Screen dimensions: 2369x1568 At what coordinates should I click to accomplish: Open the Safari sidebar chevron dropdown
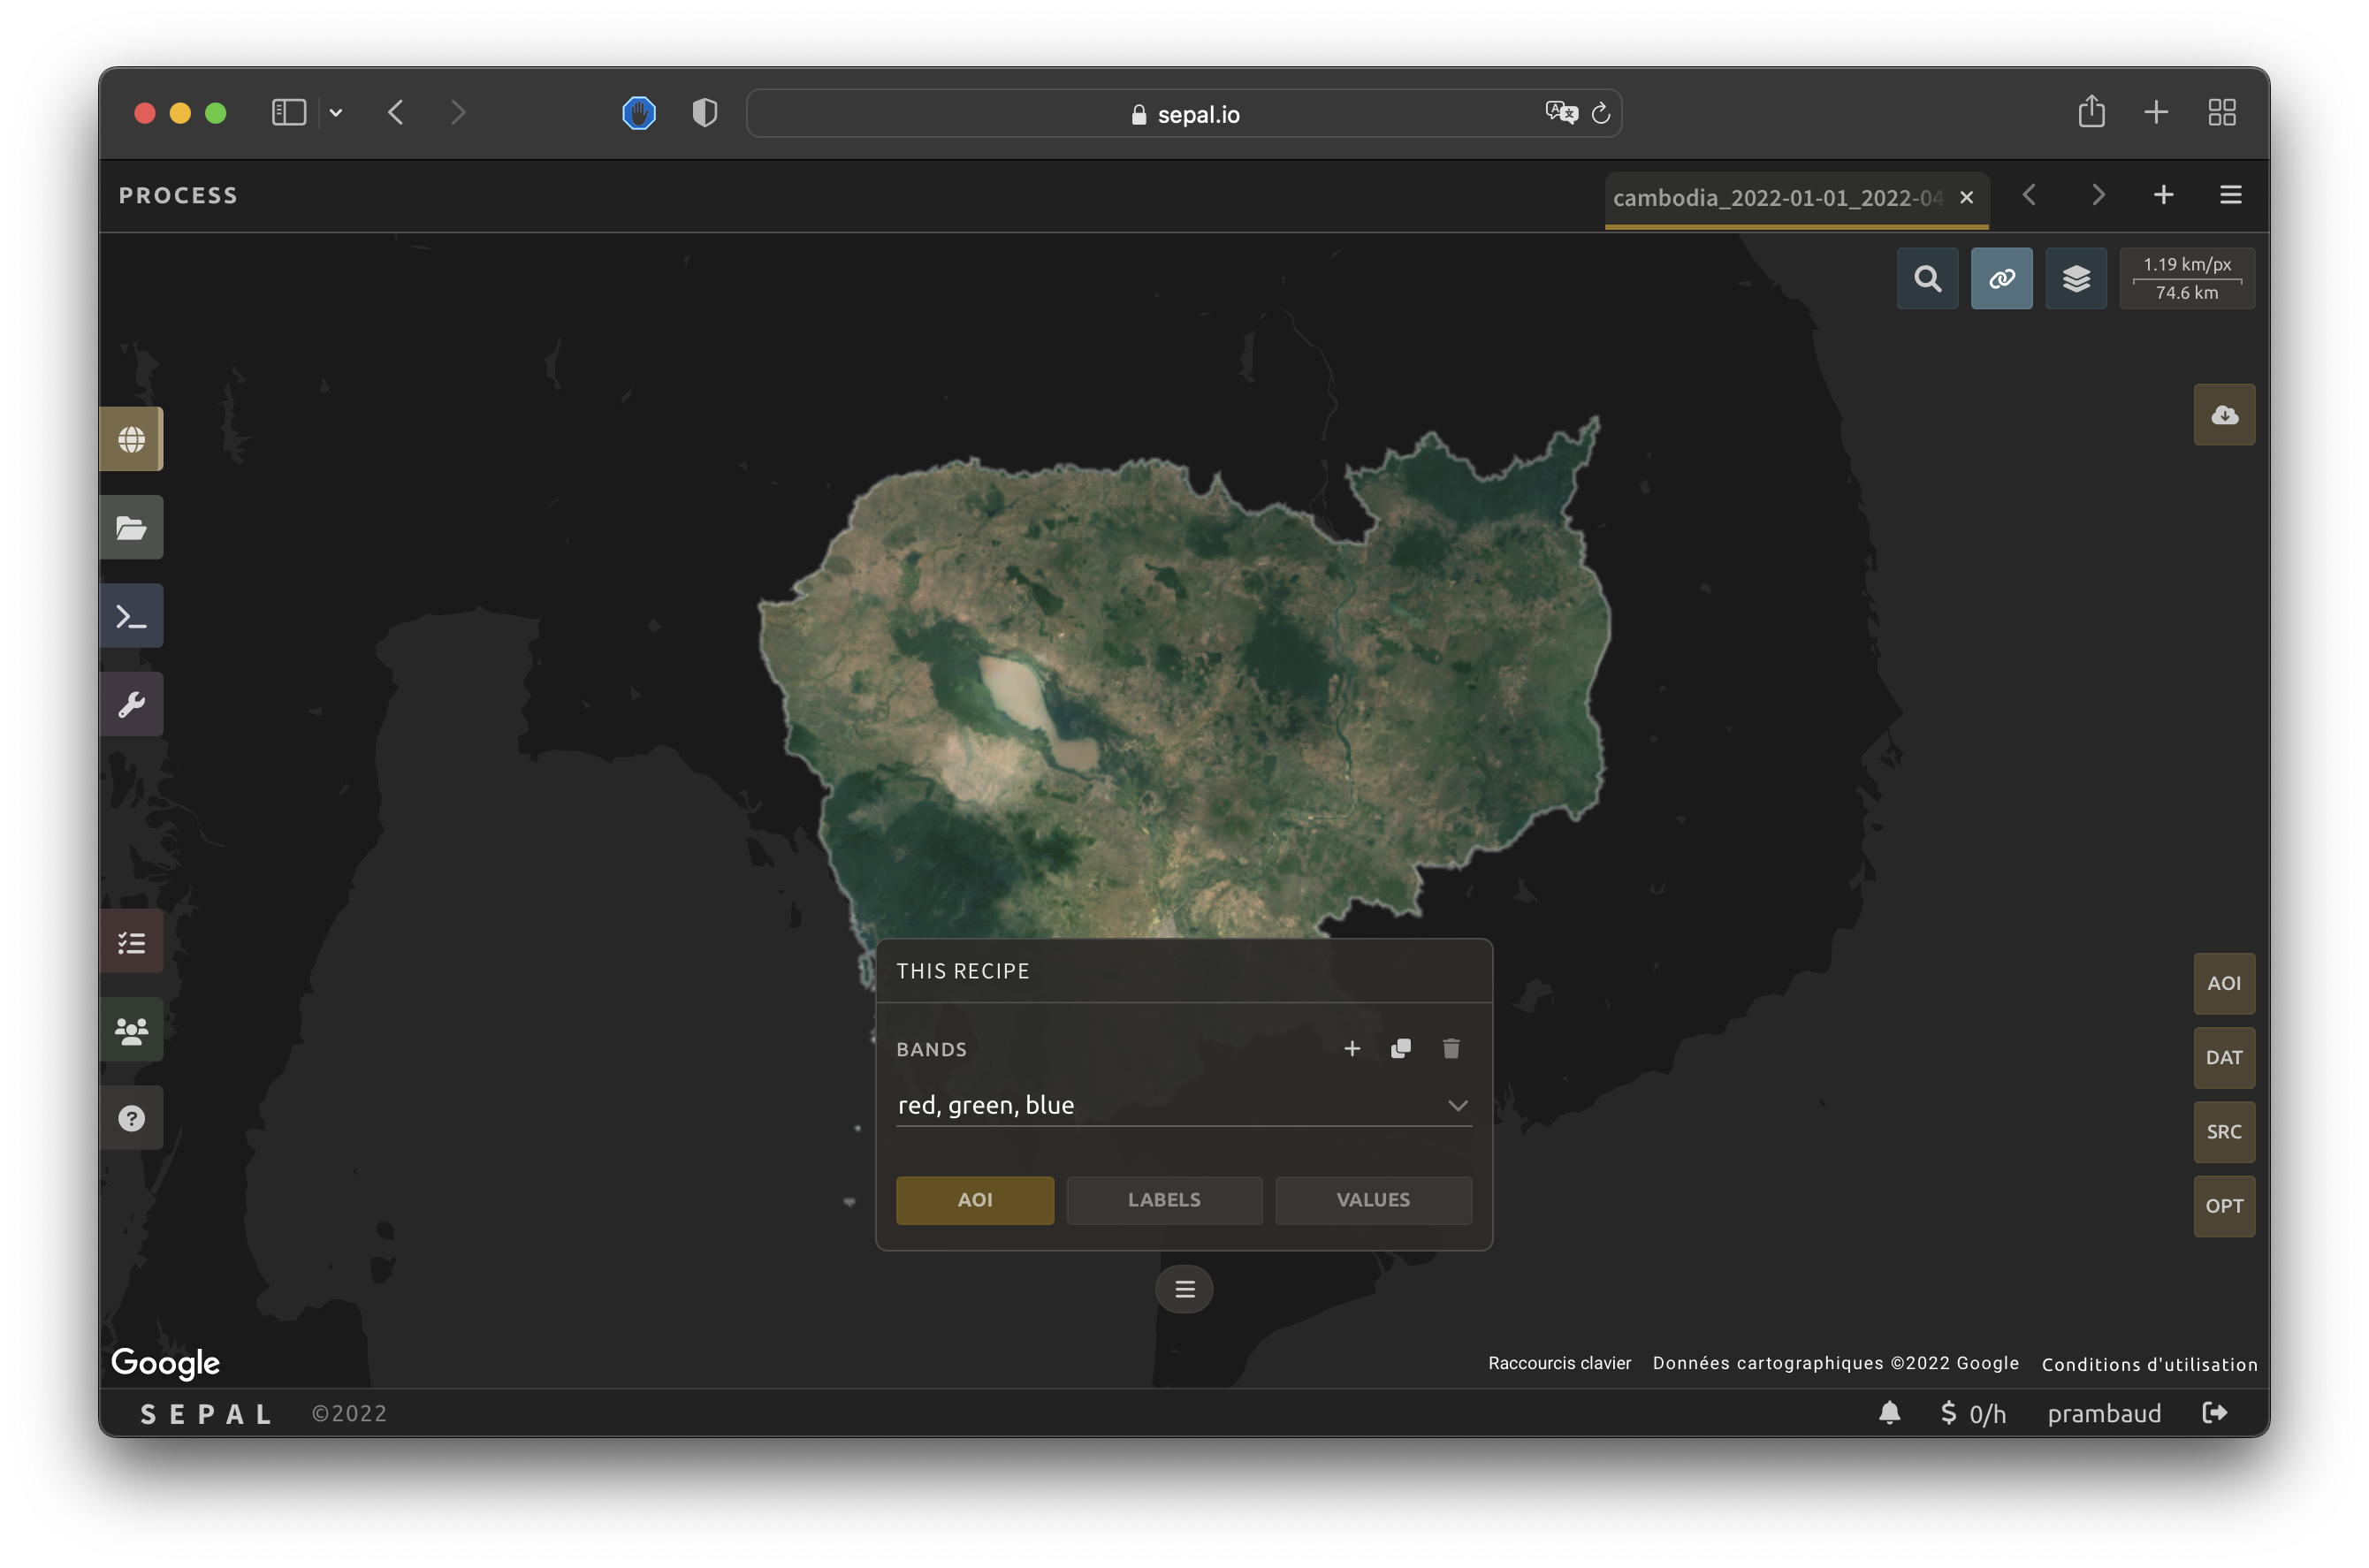pos(336,113)
